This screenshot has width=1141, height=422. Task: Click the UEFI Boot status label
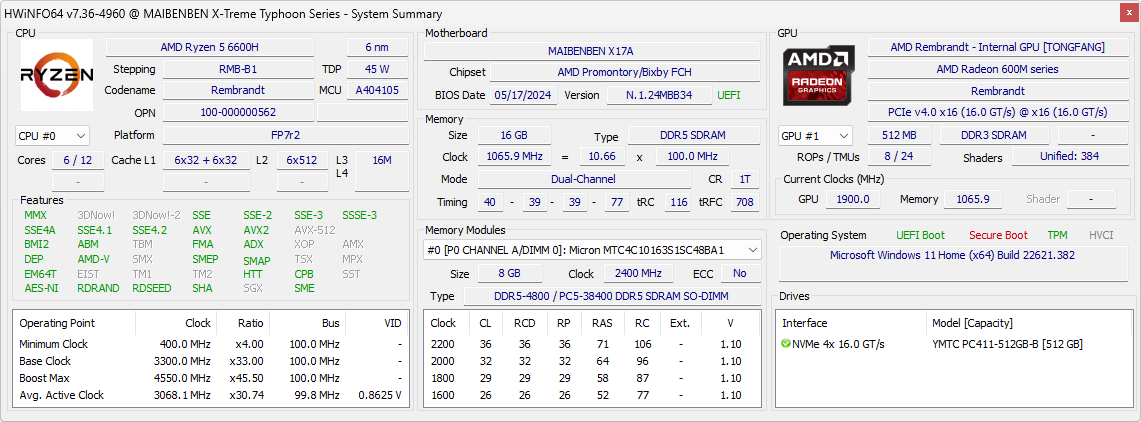click(920, 235)
